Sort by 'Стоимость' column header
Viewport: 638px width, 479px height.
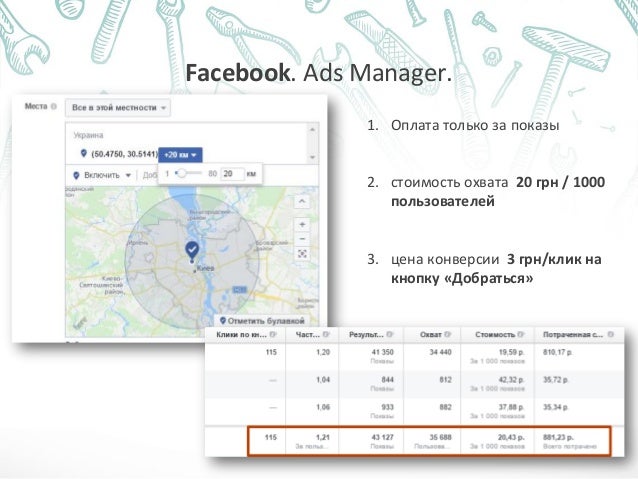click(x=495, y=335)
